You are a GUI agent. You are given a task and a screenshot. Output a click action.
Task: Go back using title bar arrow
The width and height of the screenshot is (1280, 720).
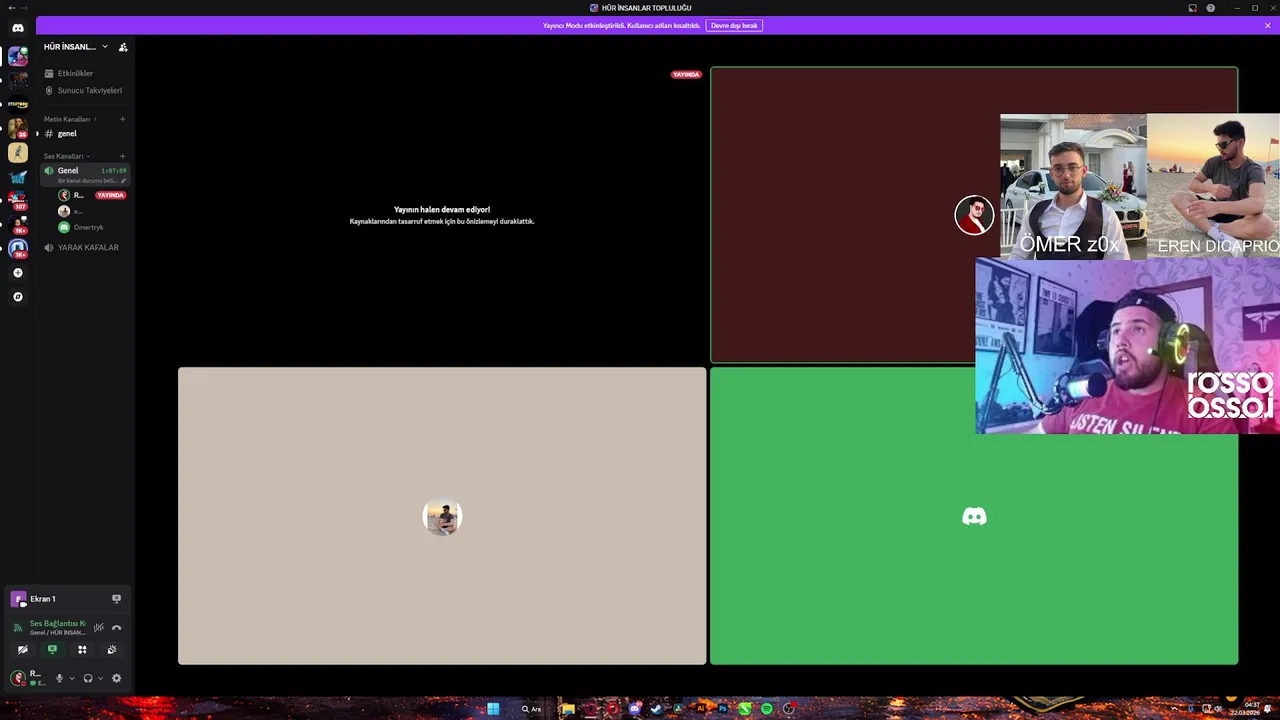pyautogui.click(x=11, y=8)
